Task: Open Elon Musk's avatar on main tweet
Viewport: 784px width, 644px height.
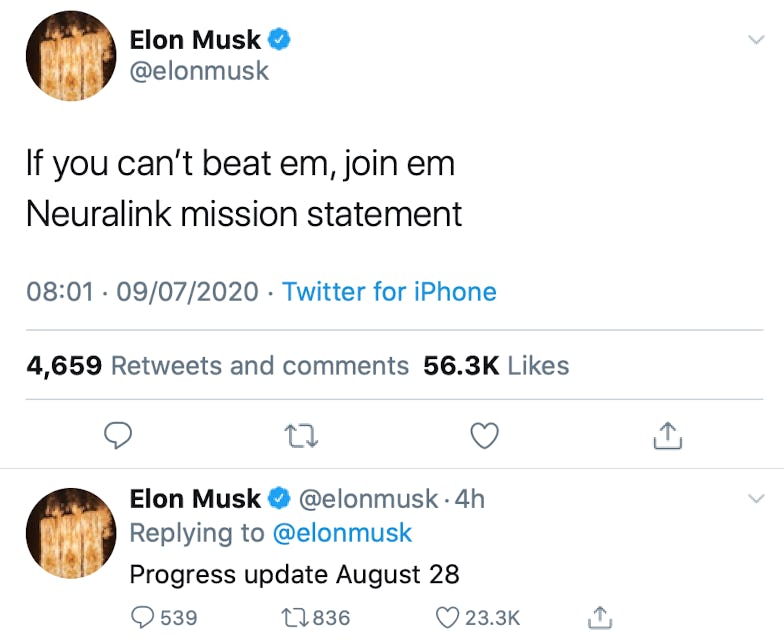Action: (x=69, y=58)
